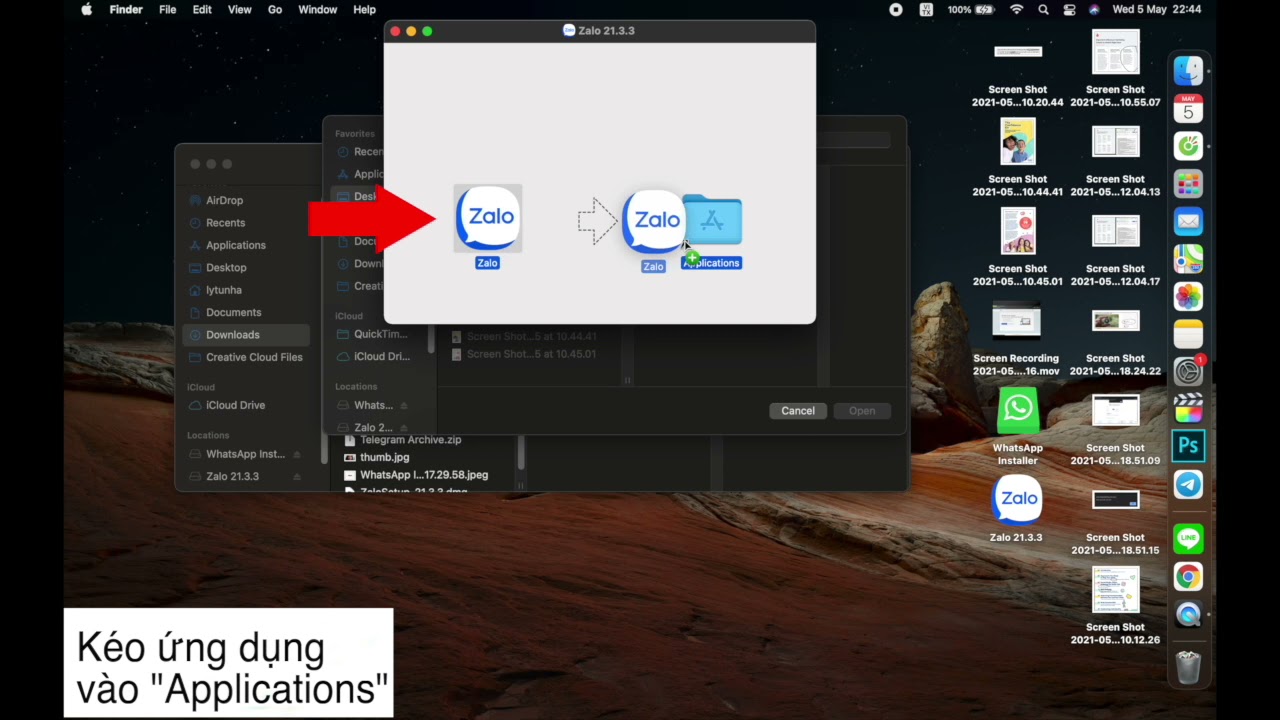Click the Open button in the dialog
Viewport: 1280px width, 720px height.
coord(862,411)
